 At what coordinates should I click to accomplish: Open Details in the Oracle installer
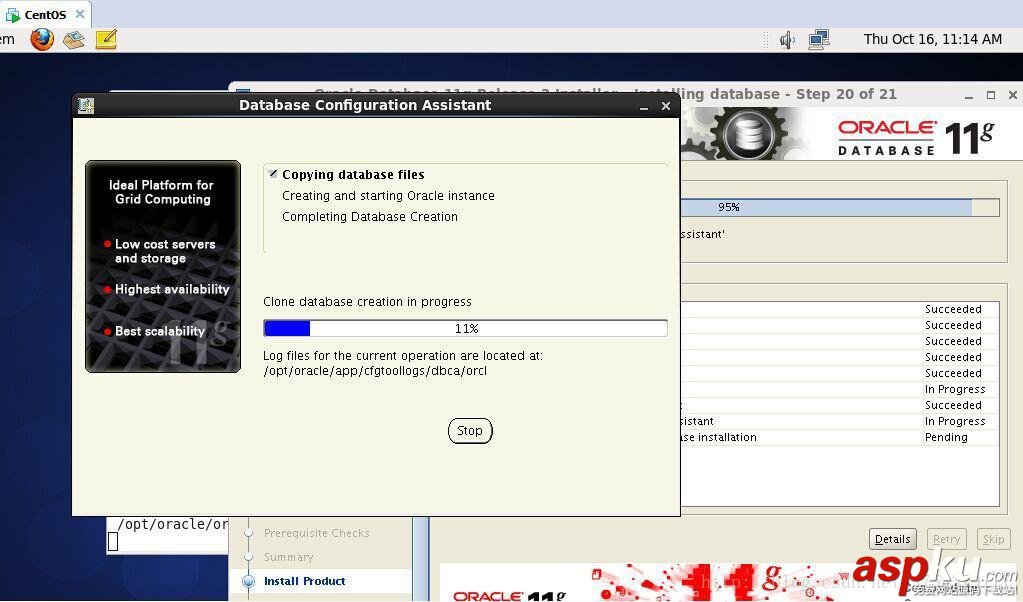893,539
